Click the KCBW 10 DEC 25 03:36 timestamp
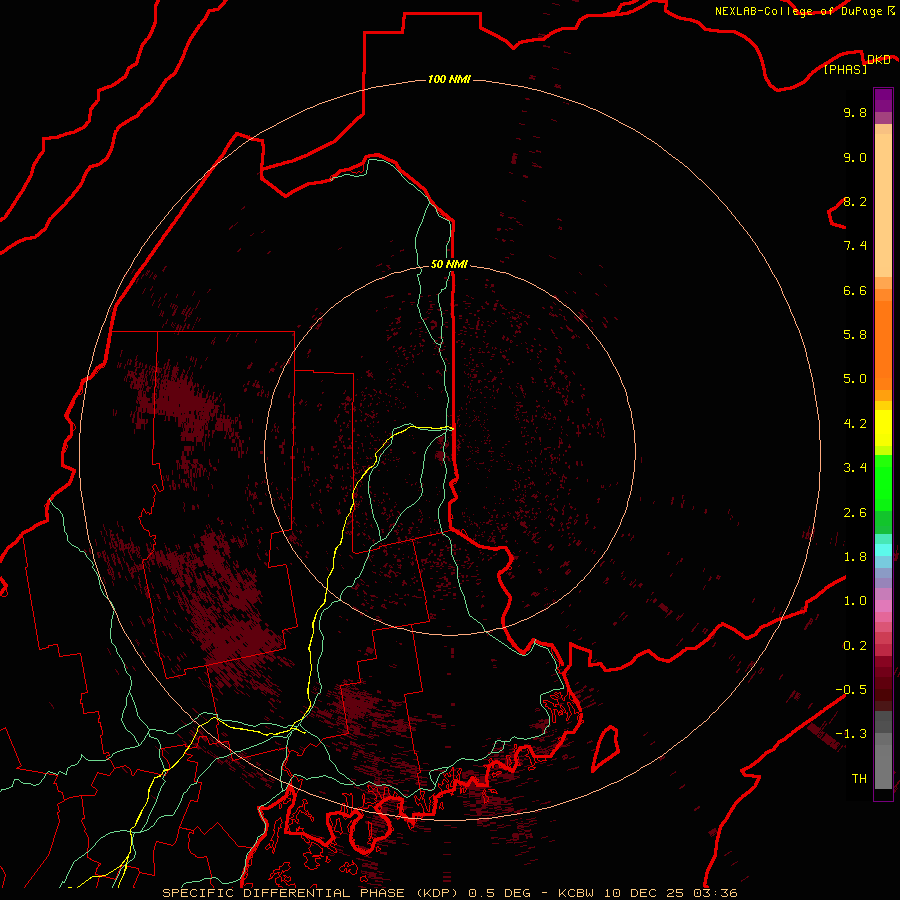This screenshot has height=900, width=900. [x=648, y=893]
